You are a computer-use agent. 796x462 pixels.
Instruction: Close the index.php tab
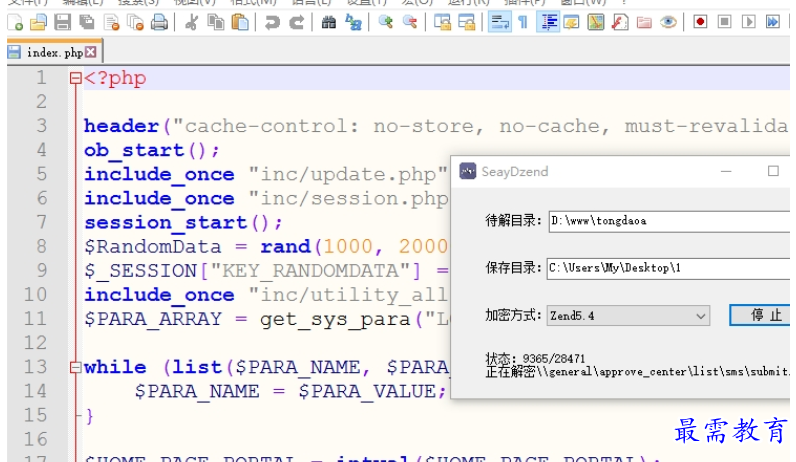coord(92,52)
